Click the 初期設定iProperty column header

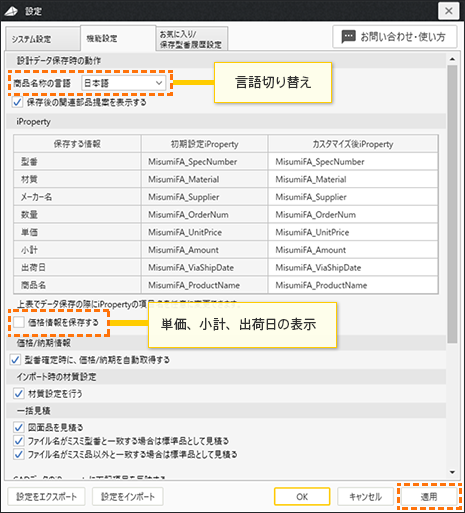click(204, 144)
